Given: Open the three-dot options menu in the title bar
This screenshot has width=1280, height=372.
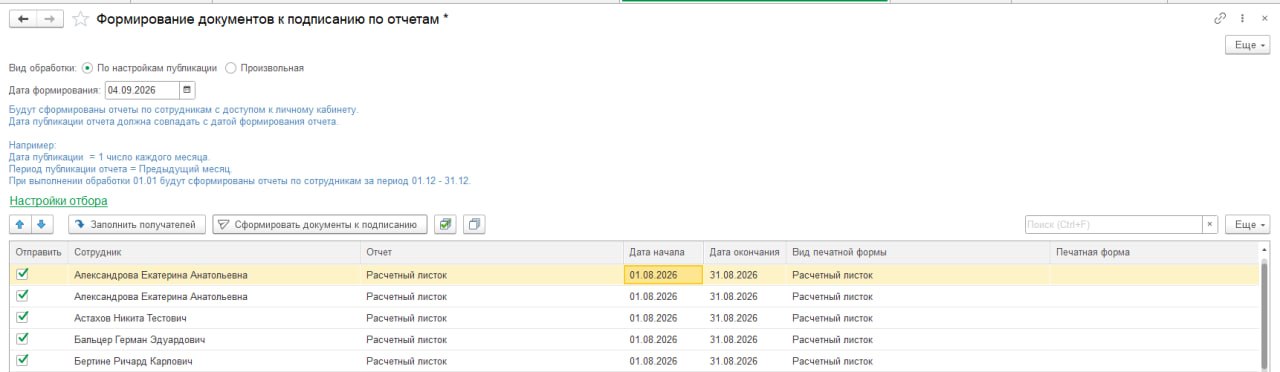Looking at the screenshot, I should (x=1243, y=18).
